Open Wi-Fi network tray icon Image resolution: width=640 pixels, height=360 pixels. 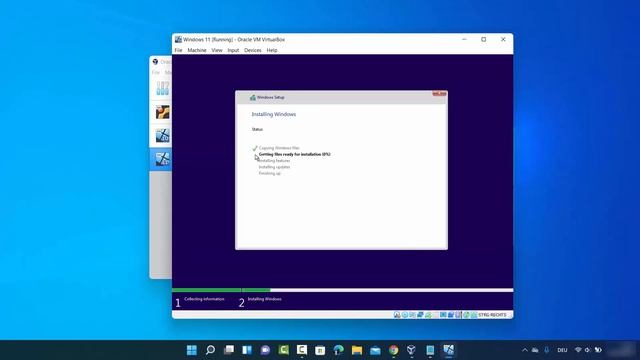578,350
